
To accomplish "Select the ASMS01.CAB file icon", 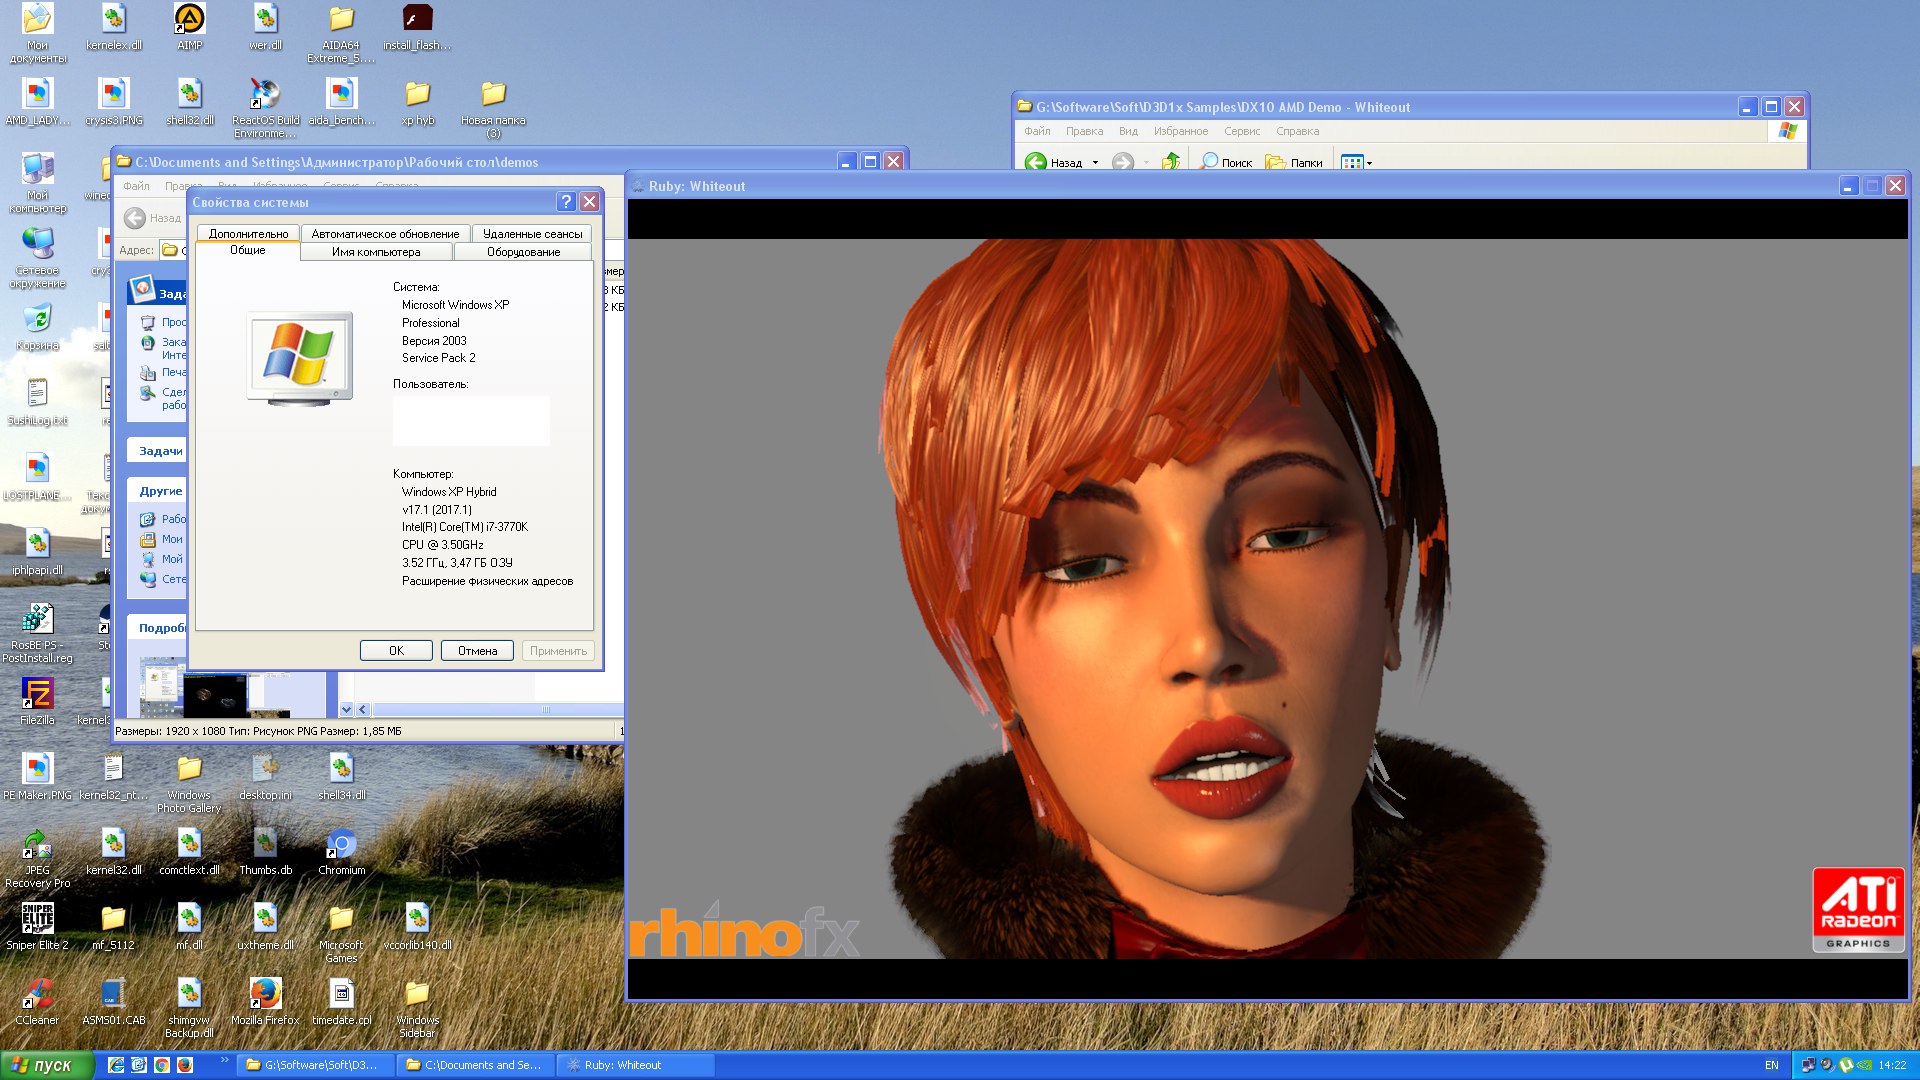I will [x=114, y=1002].
